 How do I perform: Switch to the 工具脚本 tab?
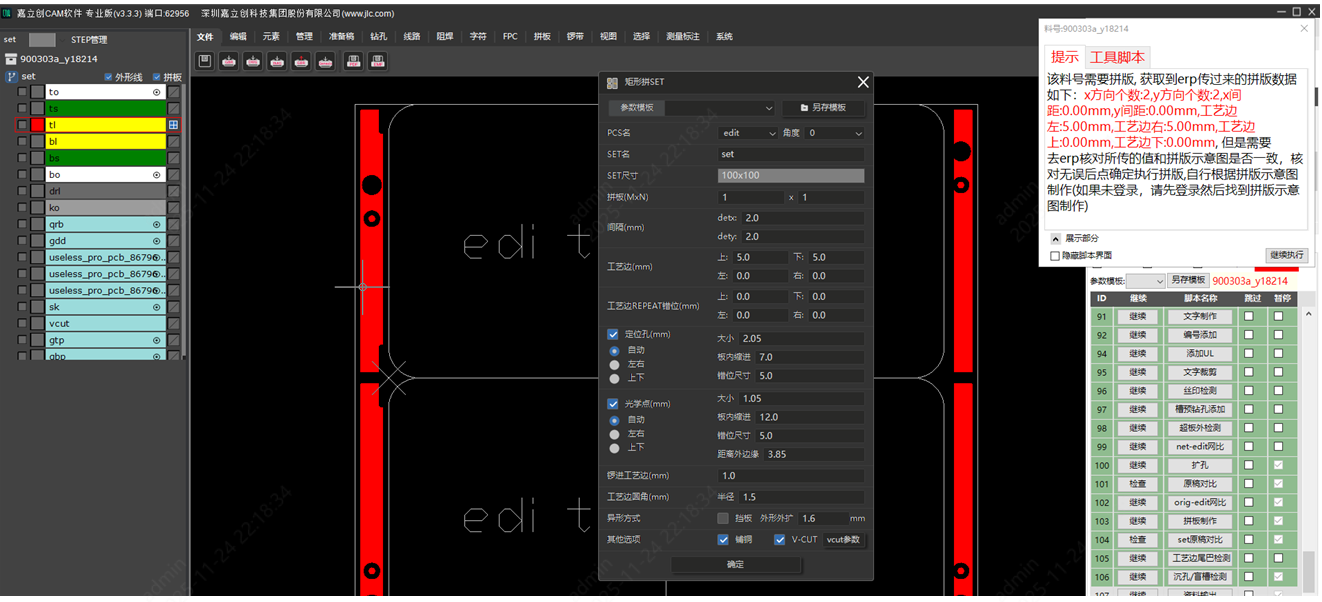[1117, 57]
